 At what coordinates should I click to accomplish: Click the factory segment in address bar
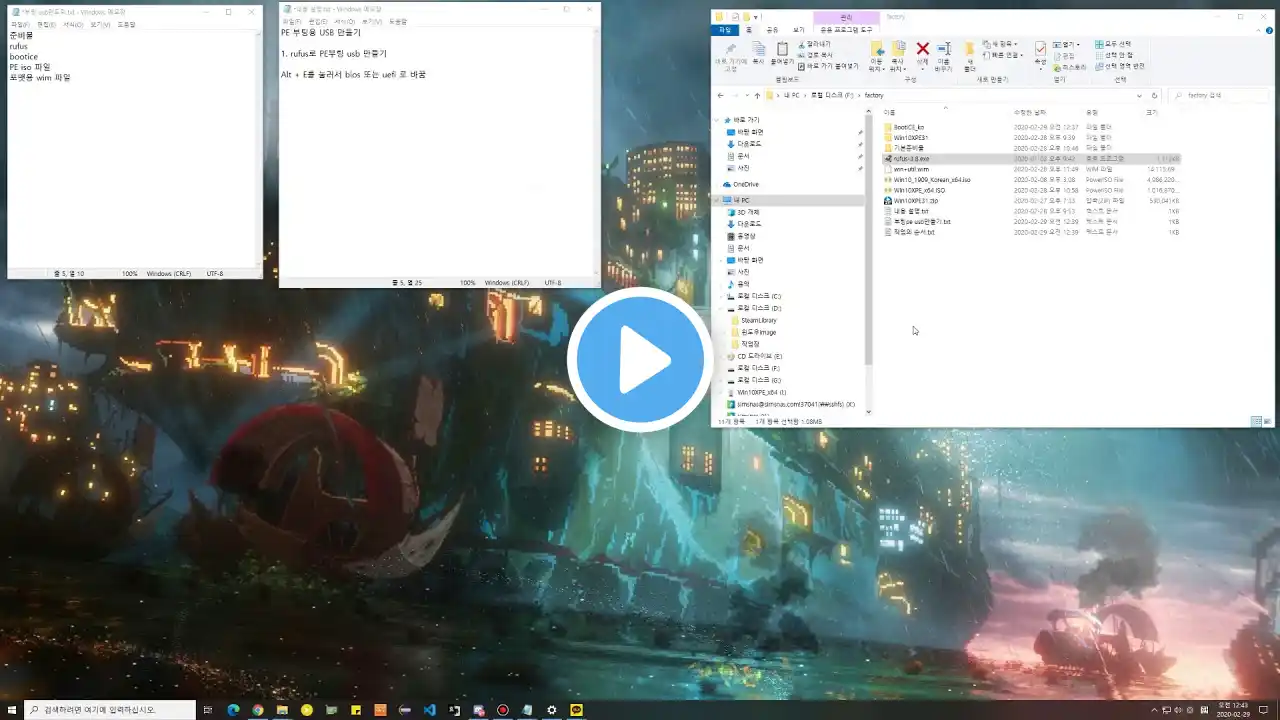click(874, 95)
